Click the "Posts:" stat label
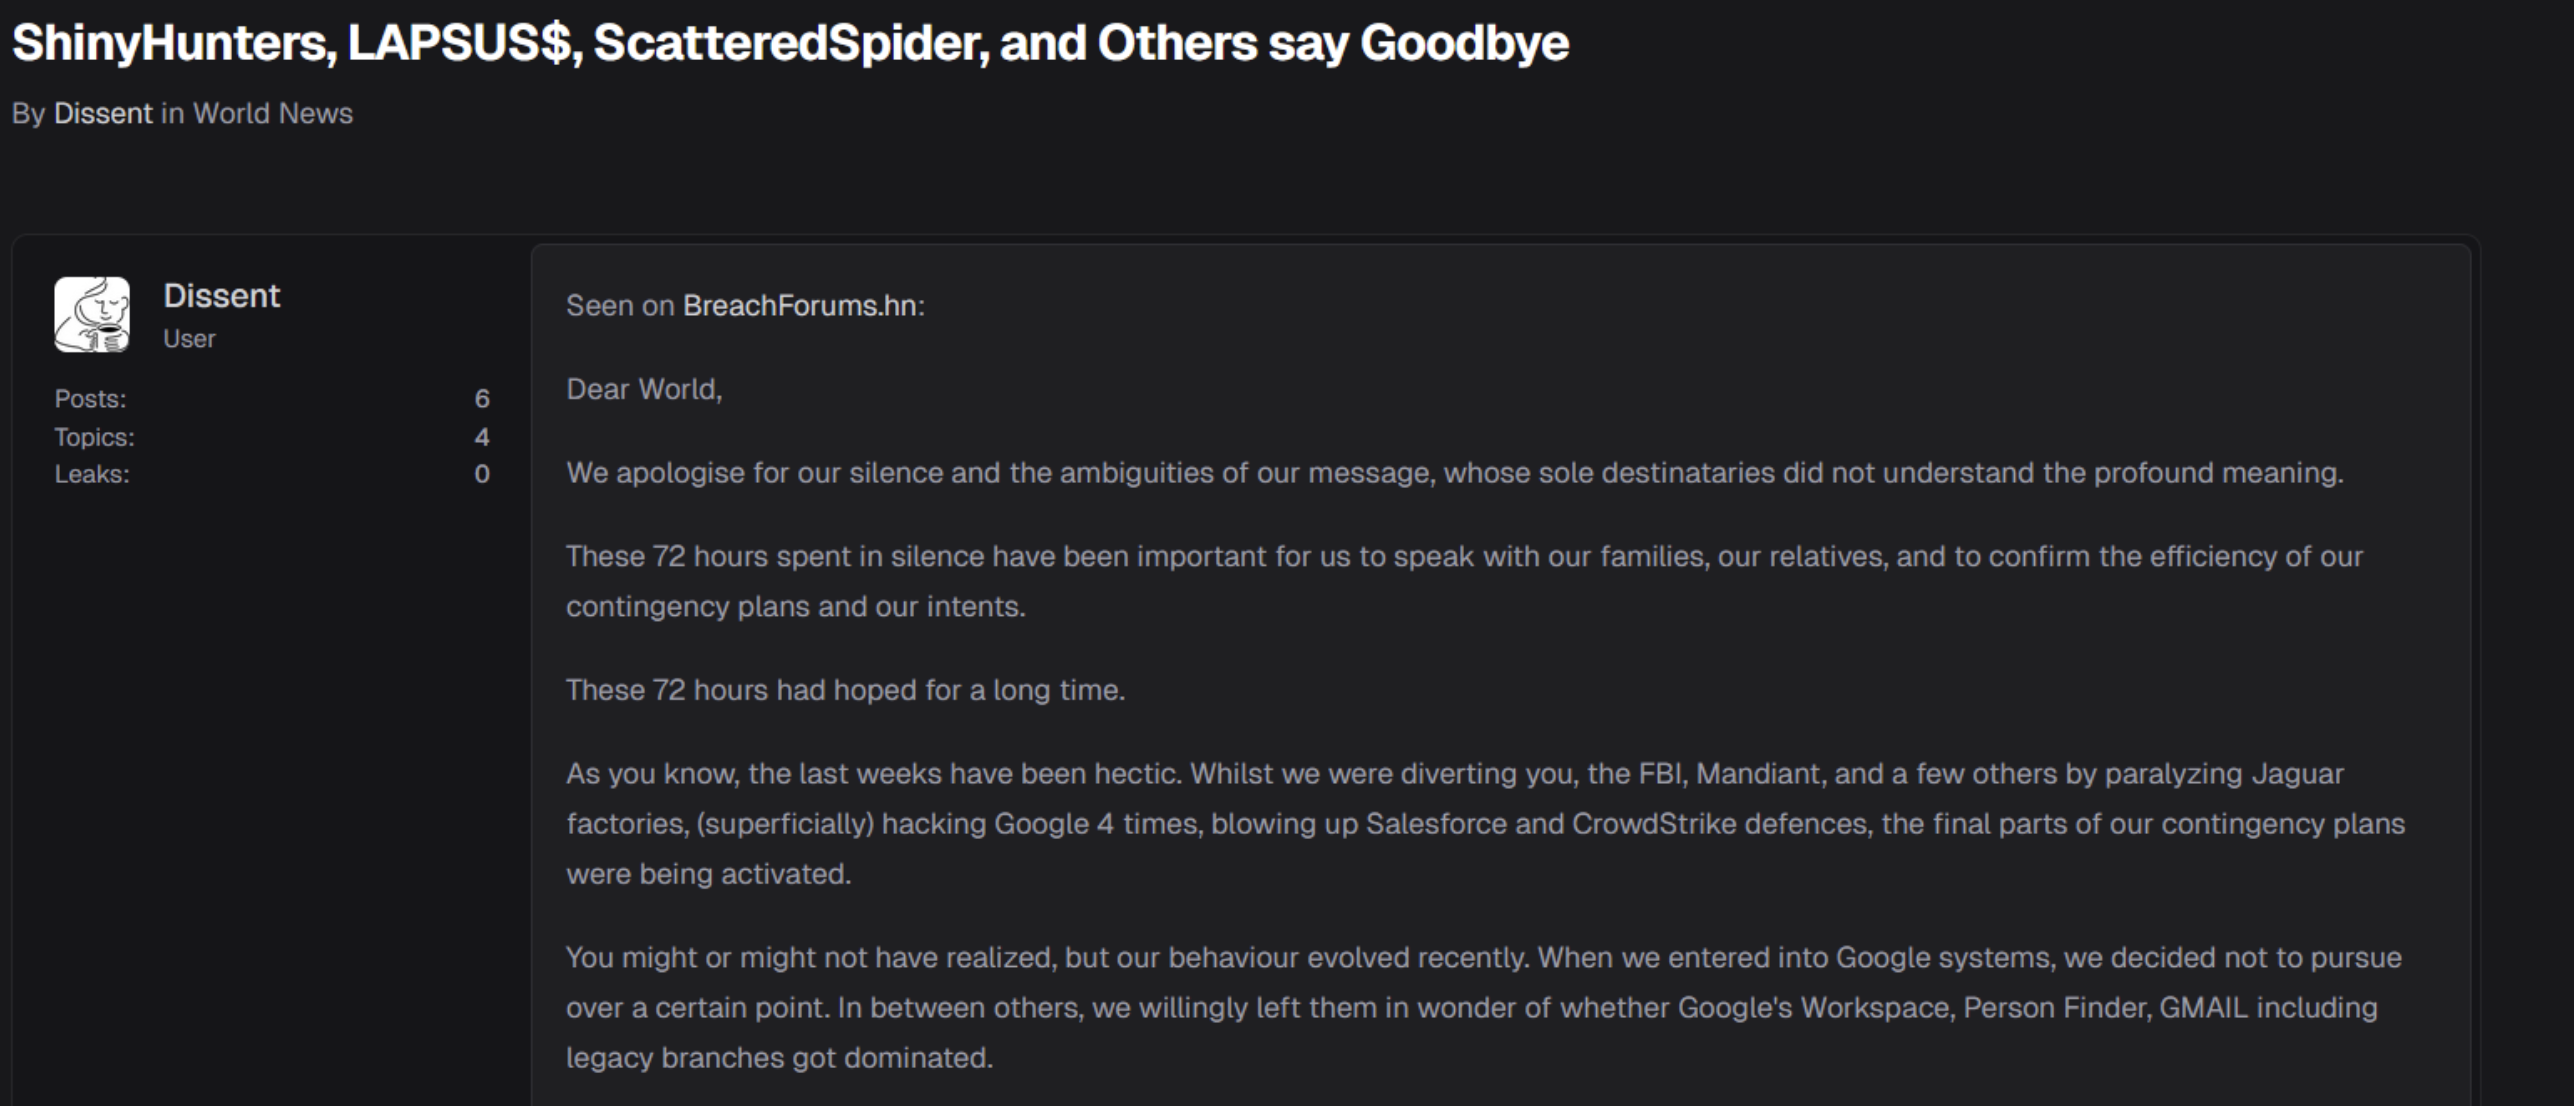The image size is (2574, 1106). (90, 398)
